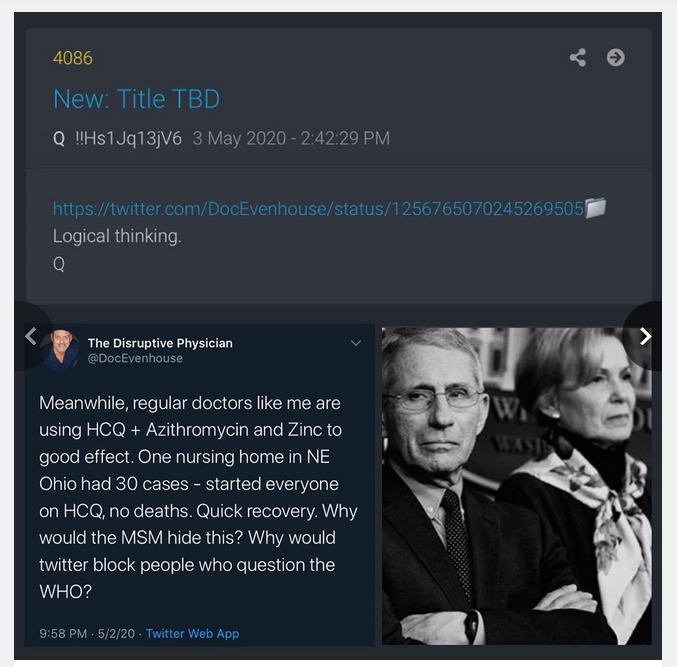Open post via the arrow-in-circle icon
Image resolution: width=677 pixels, height=667 pixels.
click(615, 57)
